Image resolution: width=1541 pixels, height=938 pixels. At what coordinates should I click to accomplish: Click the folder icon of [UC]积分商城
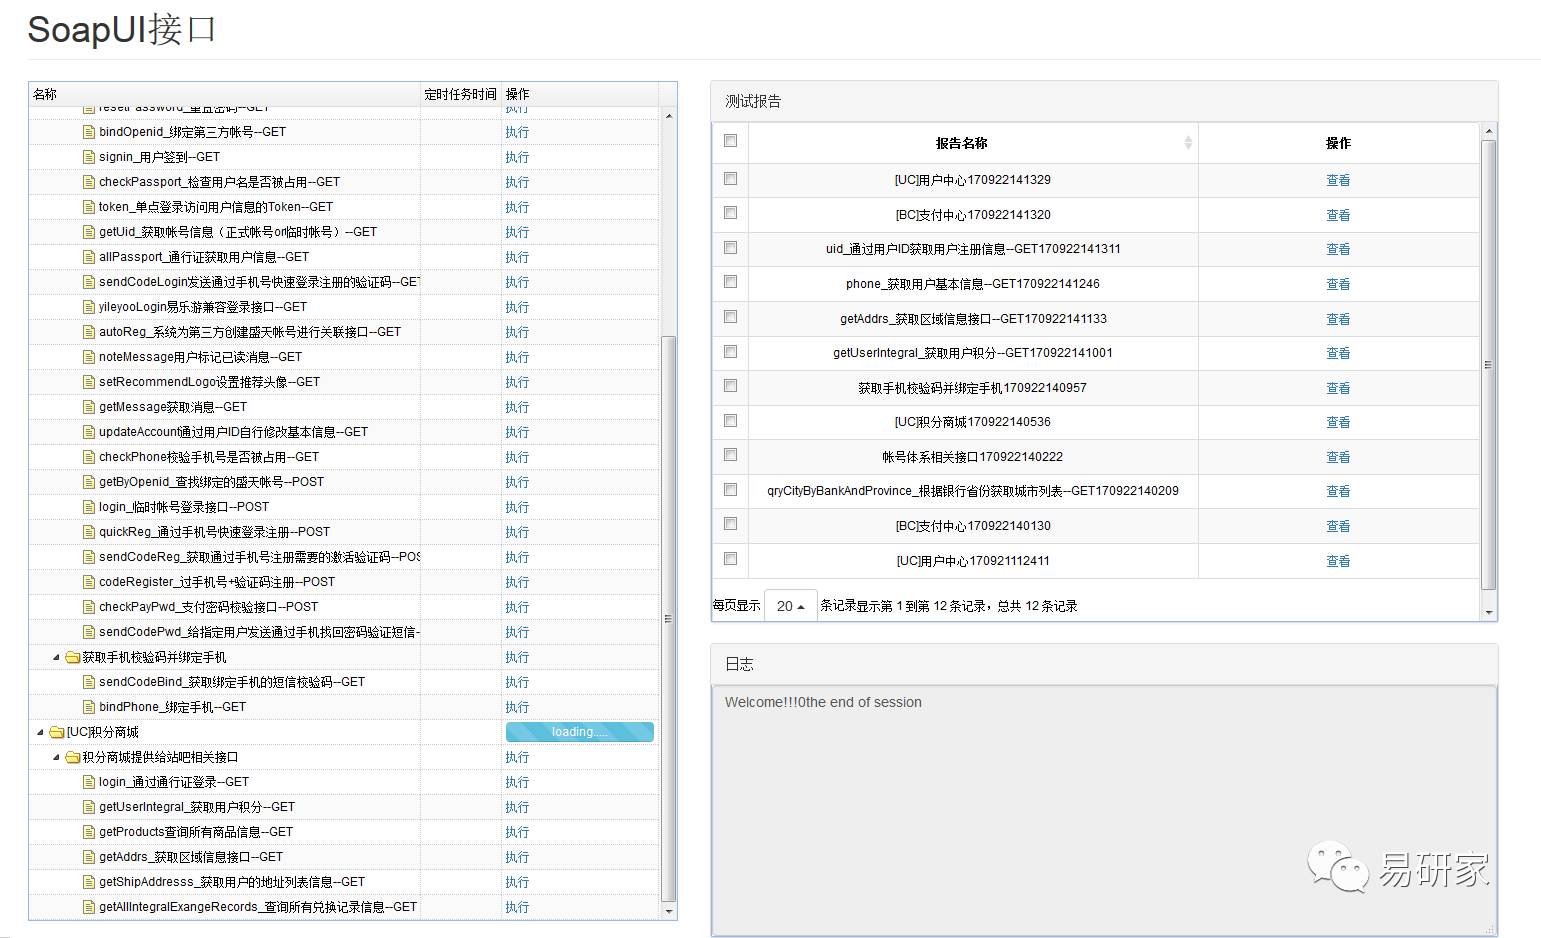pyautogui.click(x=57, y=732)
